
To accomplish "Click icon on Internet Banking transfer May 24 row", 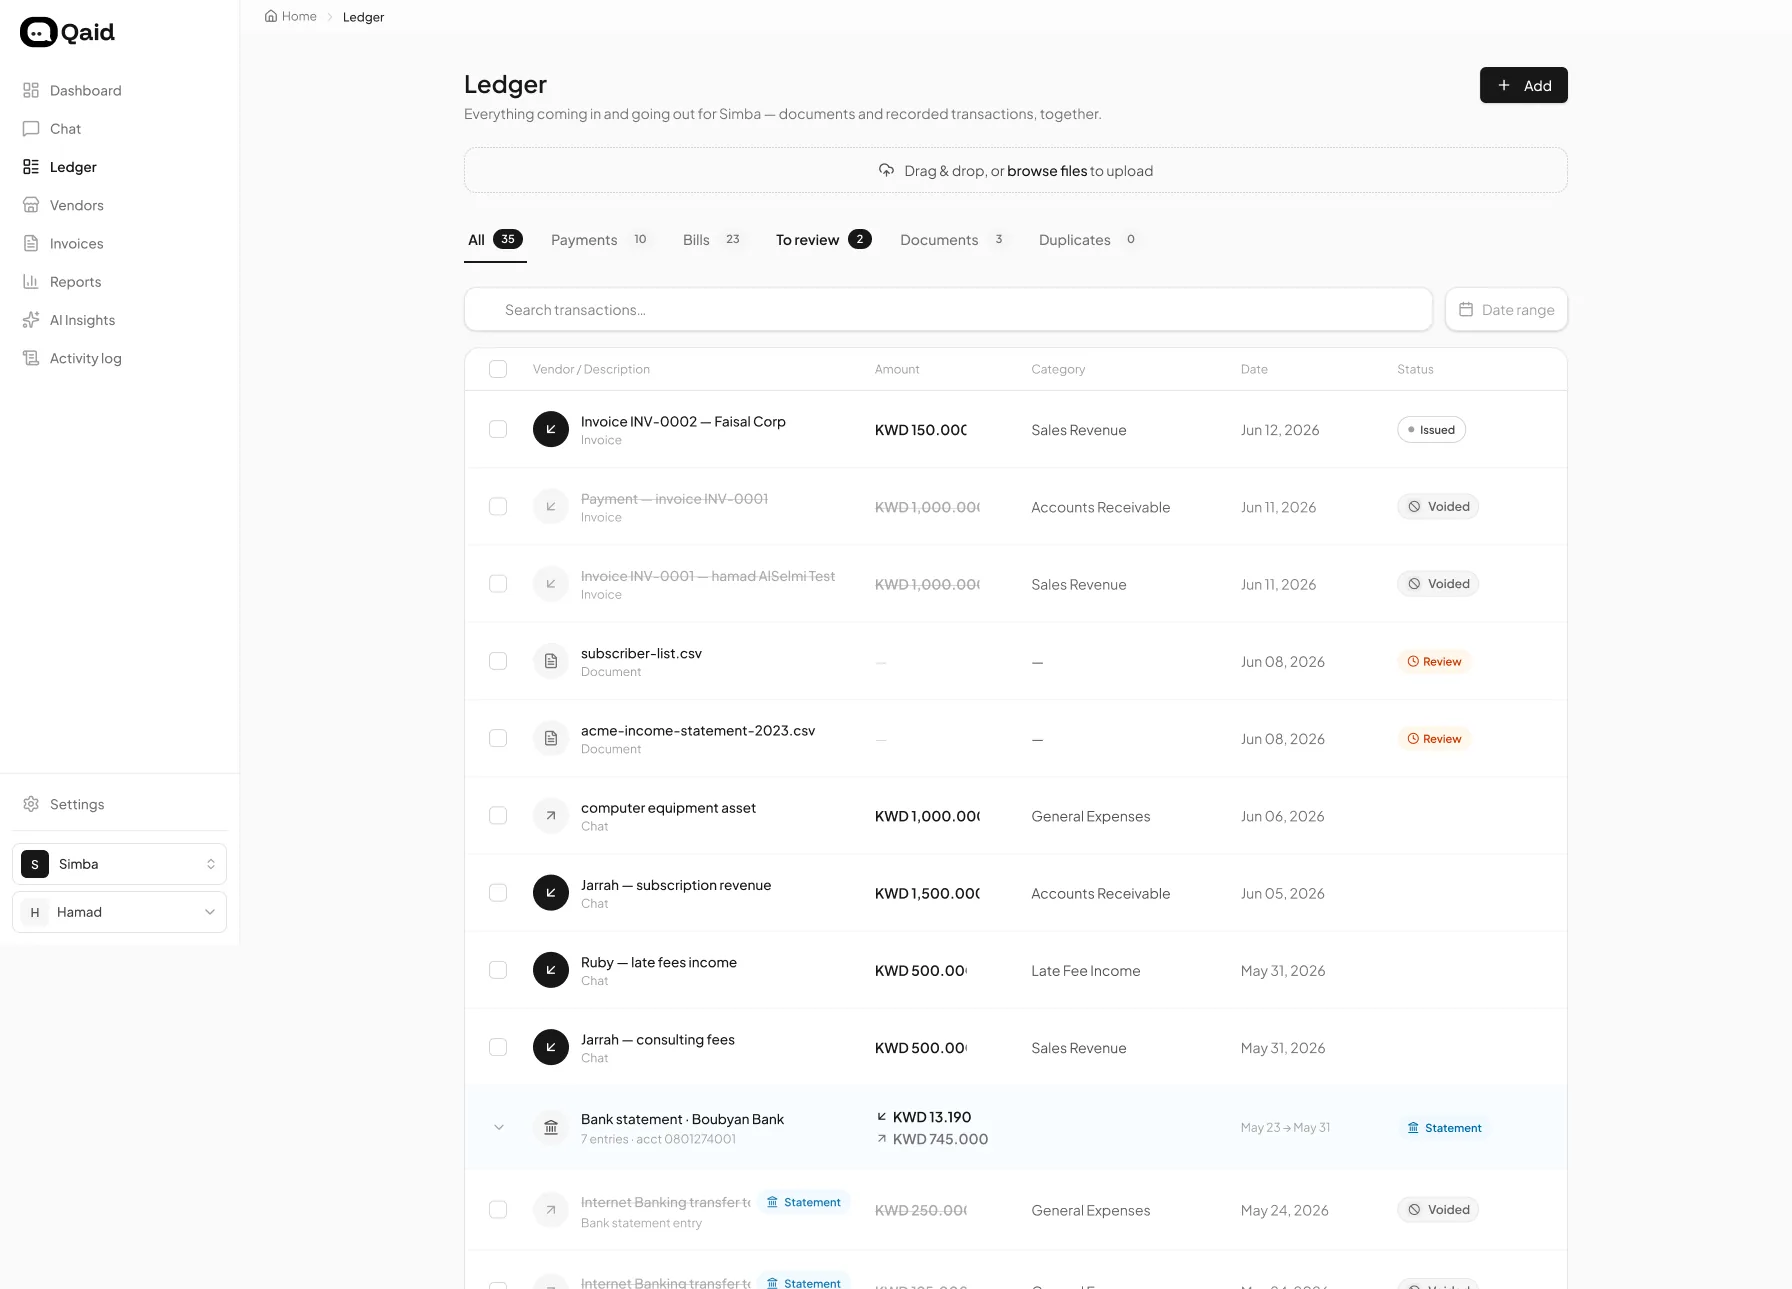I will point(551,1209).
